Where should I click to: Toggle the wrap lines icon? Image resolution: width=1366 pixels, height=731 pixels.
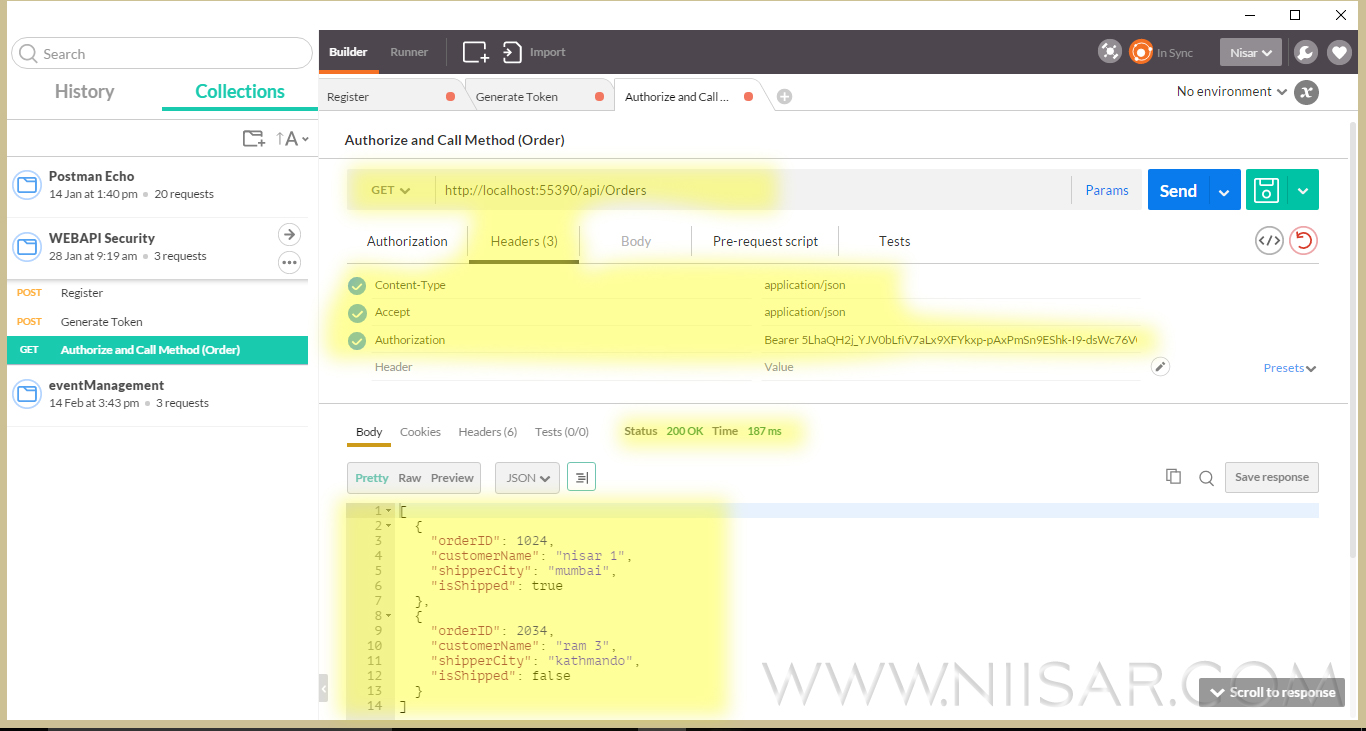tap(582, 478)
